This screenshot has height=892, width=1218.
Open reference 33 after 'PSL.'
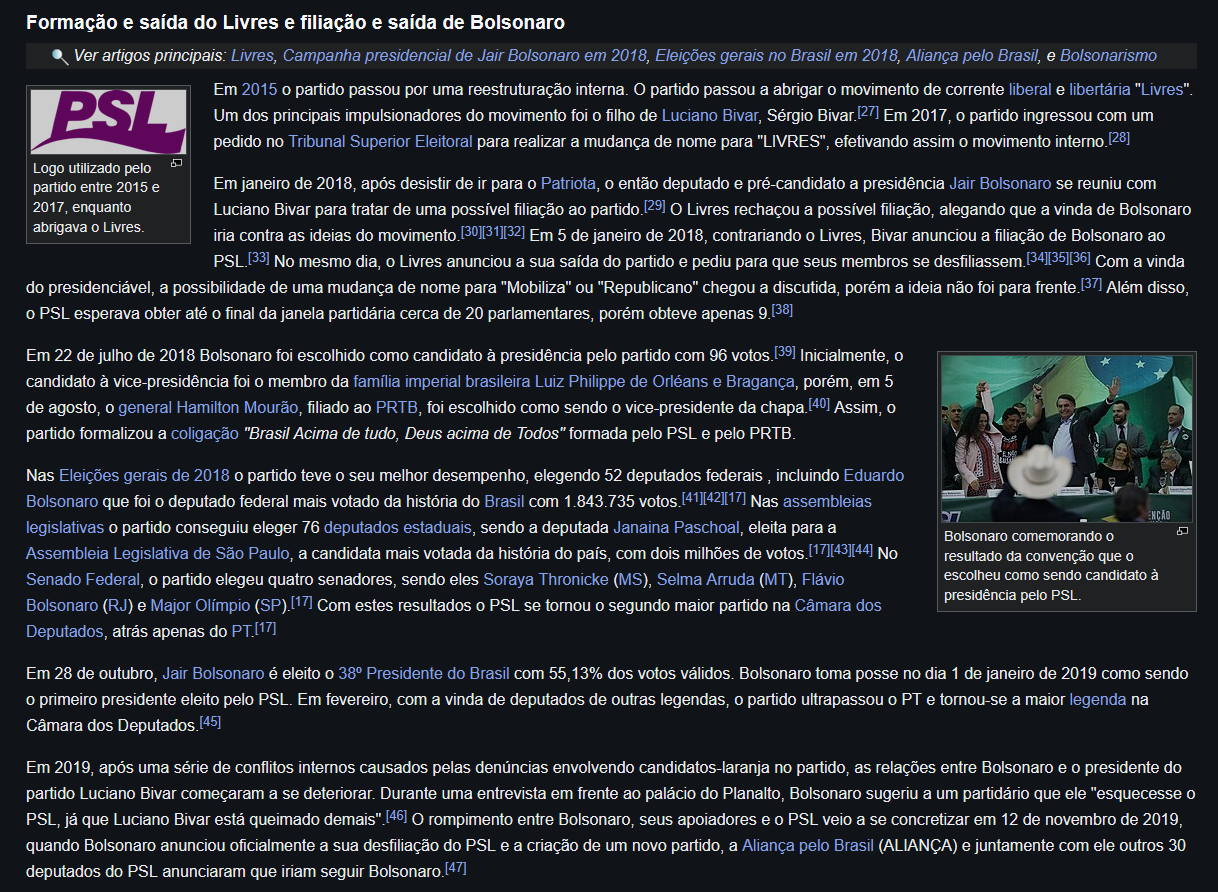[x=258, y=256]
